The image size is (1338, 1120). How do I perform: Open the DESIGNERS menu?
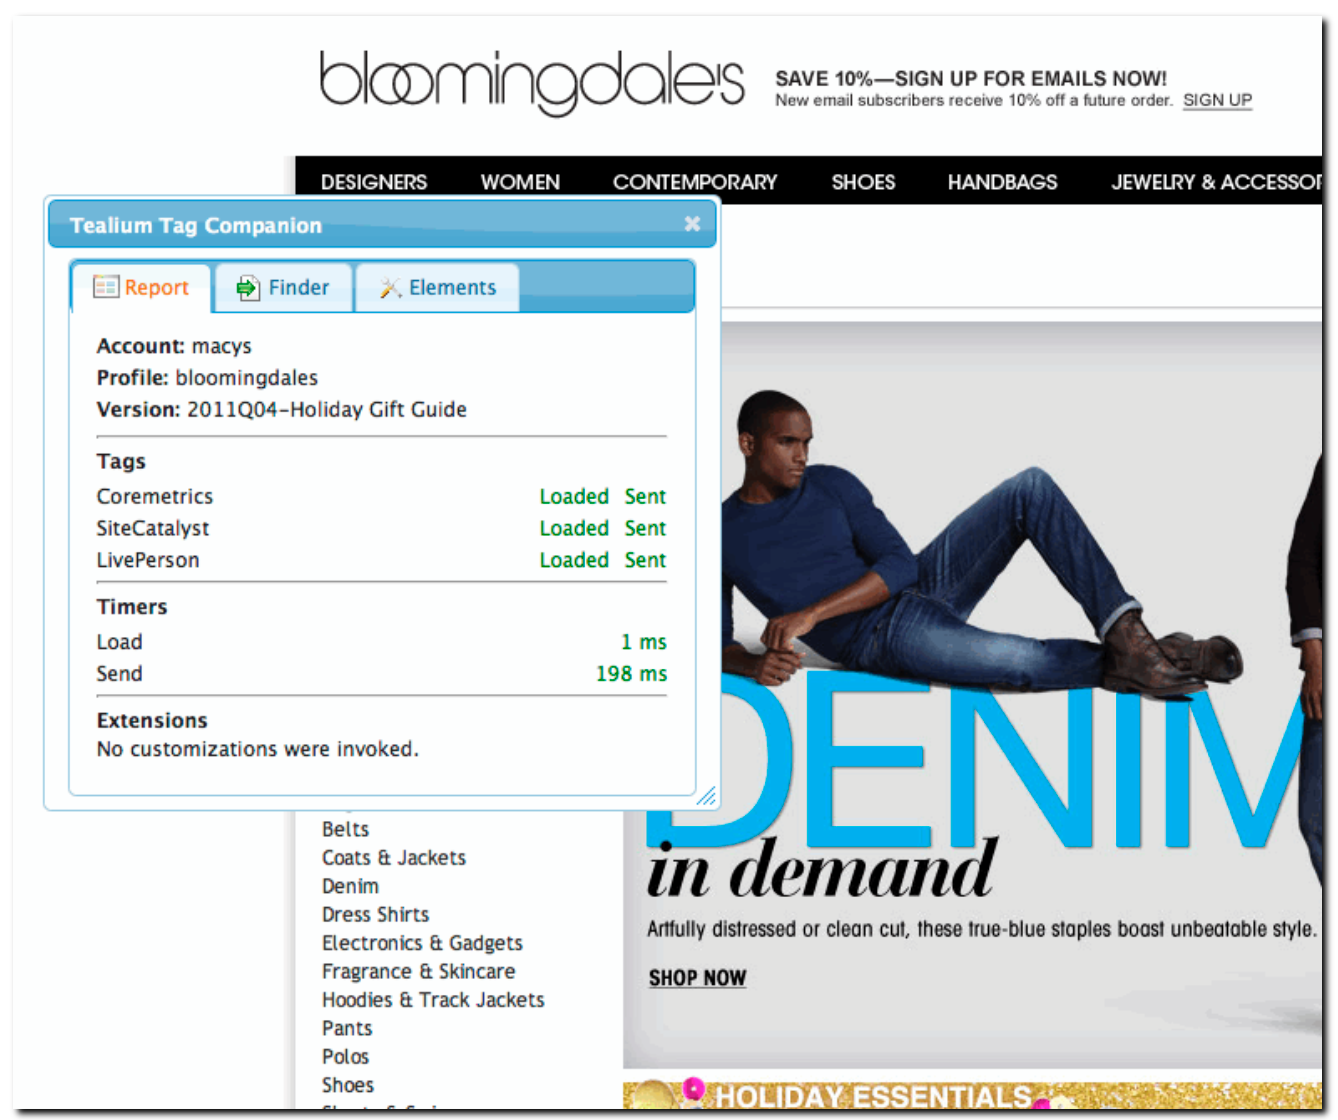374,182
